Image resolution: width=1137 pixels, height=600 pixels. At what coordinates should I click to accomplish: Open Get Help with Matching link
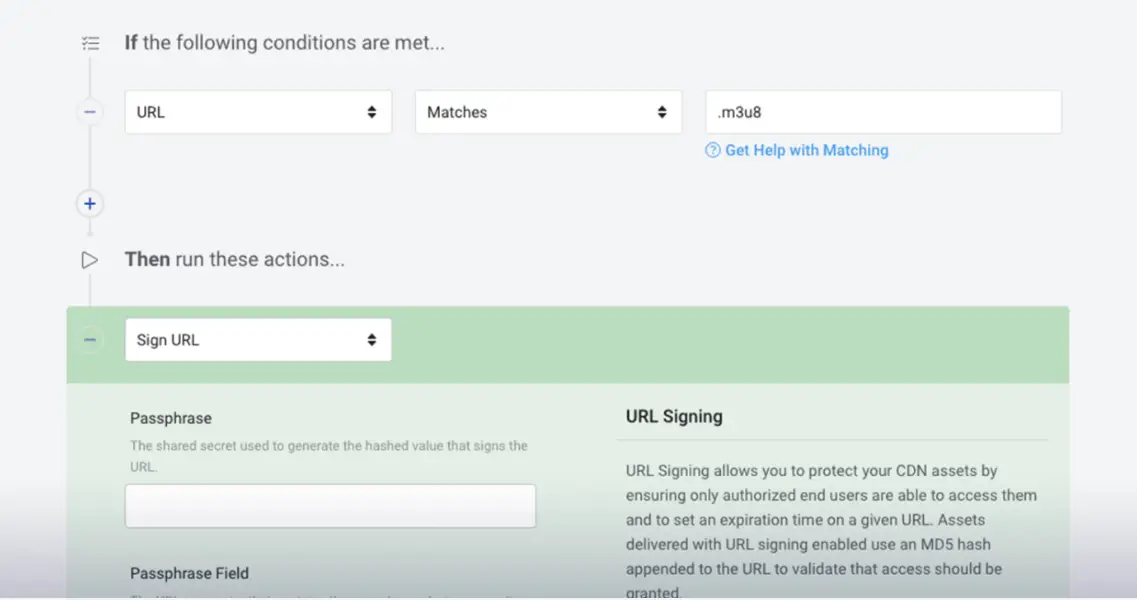(806, 150)
